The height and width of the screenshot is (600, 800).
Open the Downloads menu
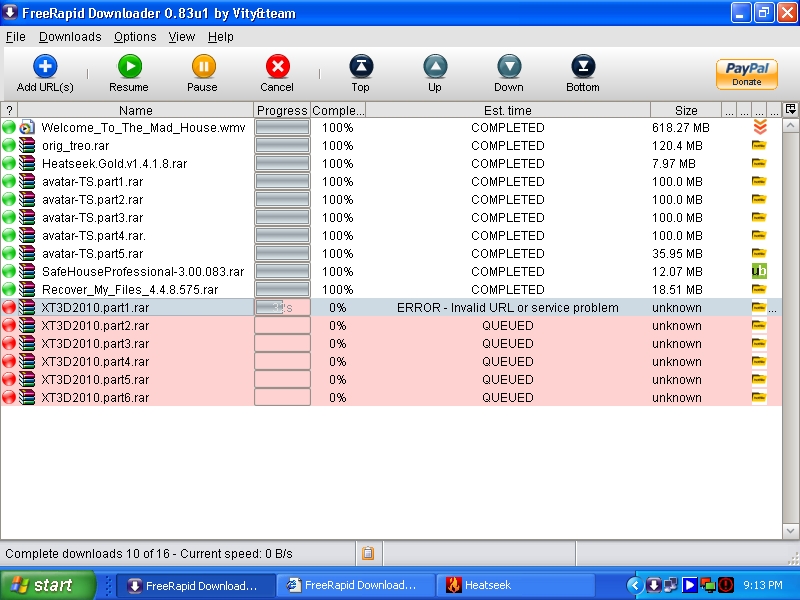click(70, 37)
